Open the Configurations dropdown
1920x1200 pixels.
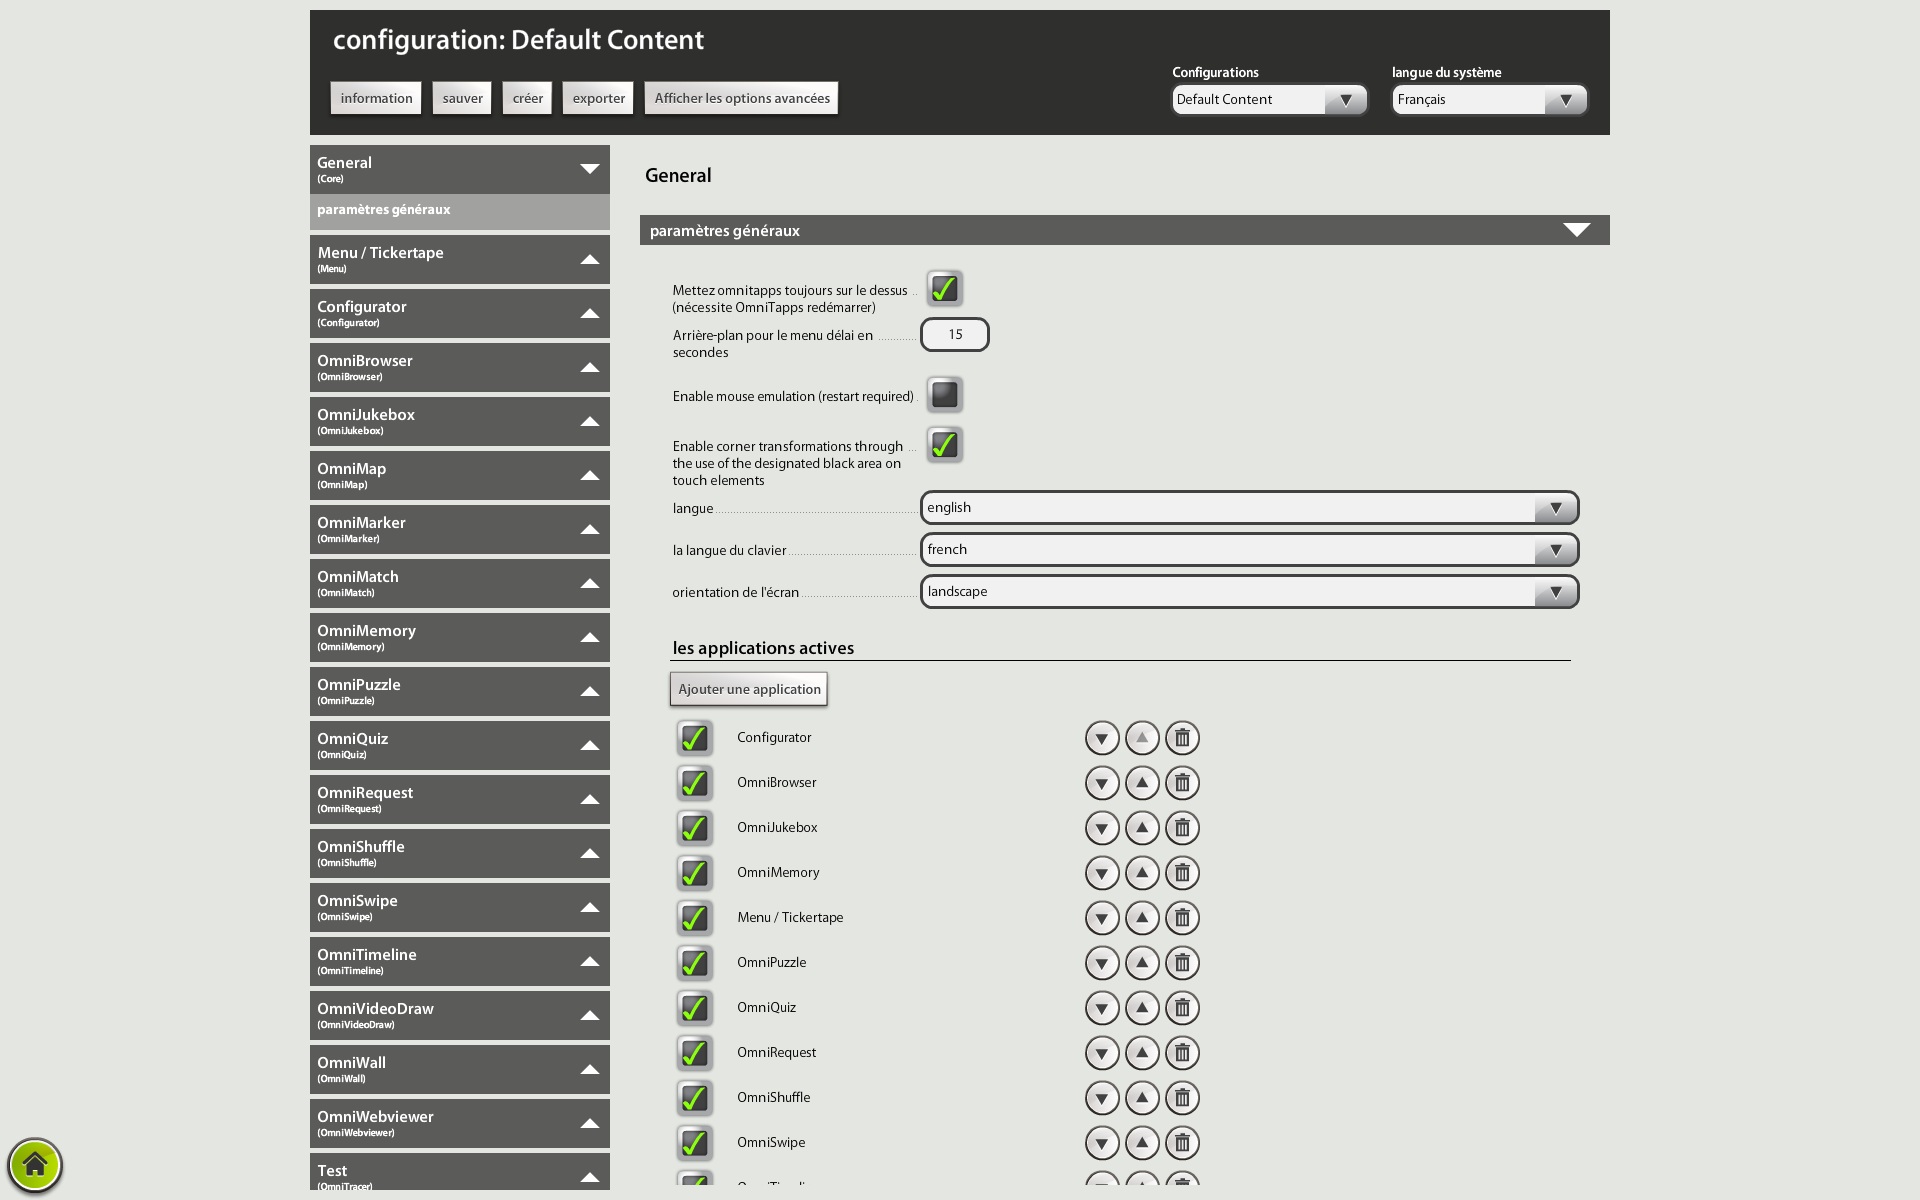point(1269,100)
